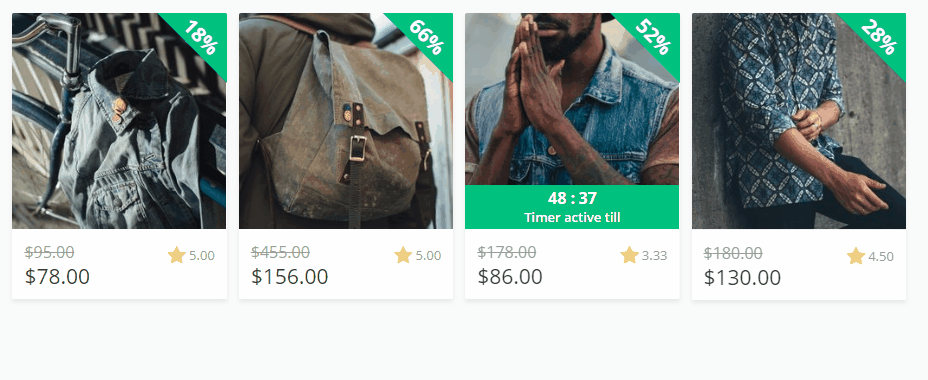The height and width of the screenshot is (380, 928).
Task: Select the $130.00 sale price
Action: point(742,277)
